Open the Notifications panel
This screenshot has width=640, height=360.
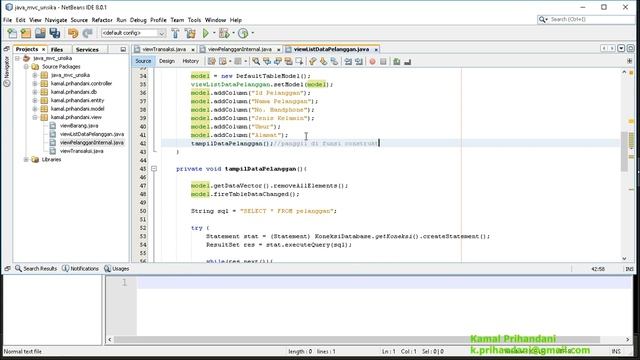[80, 269]
